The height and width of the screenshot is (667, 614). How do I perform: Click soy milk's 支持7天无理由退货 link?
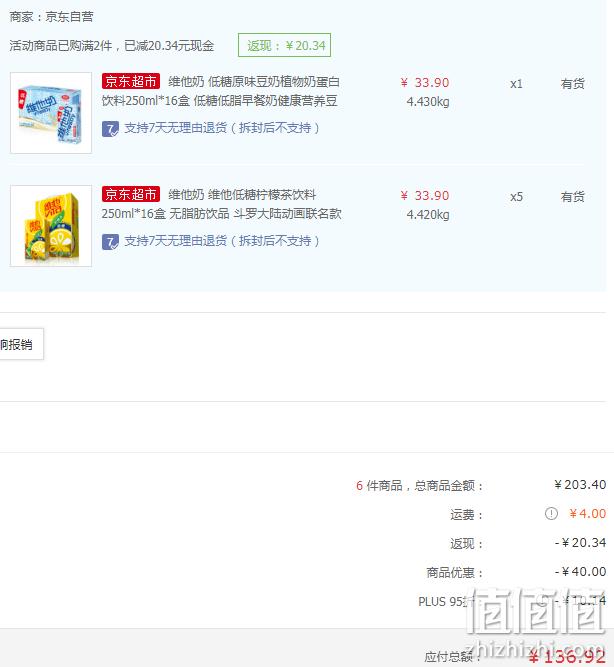222,128
